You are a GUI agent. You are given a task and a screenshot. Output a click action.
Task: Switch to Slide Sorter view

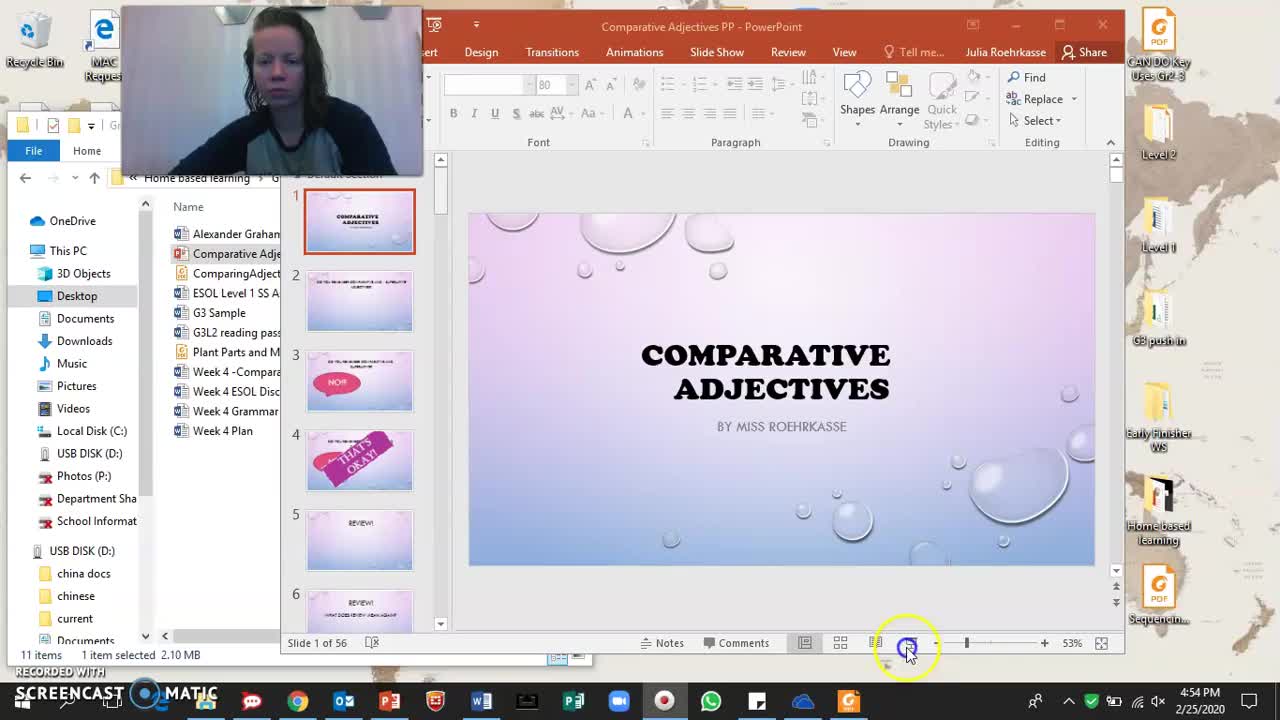pyautogui.click(x=840, y=643)
